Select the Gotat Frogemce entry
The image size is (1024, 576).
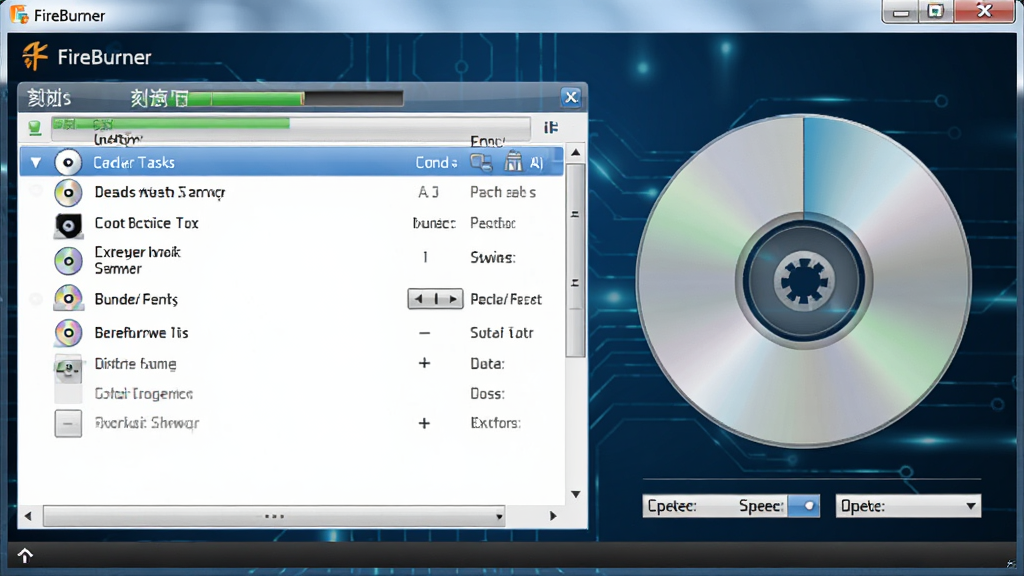click(x=144, y=394)
